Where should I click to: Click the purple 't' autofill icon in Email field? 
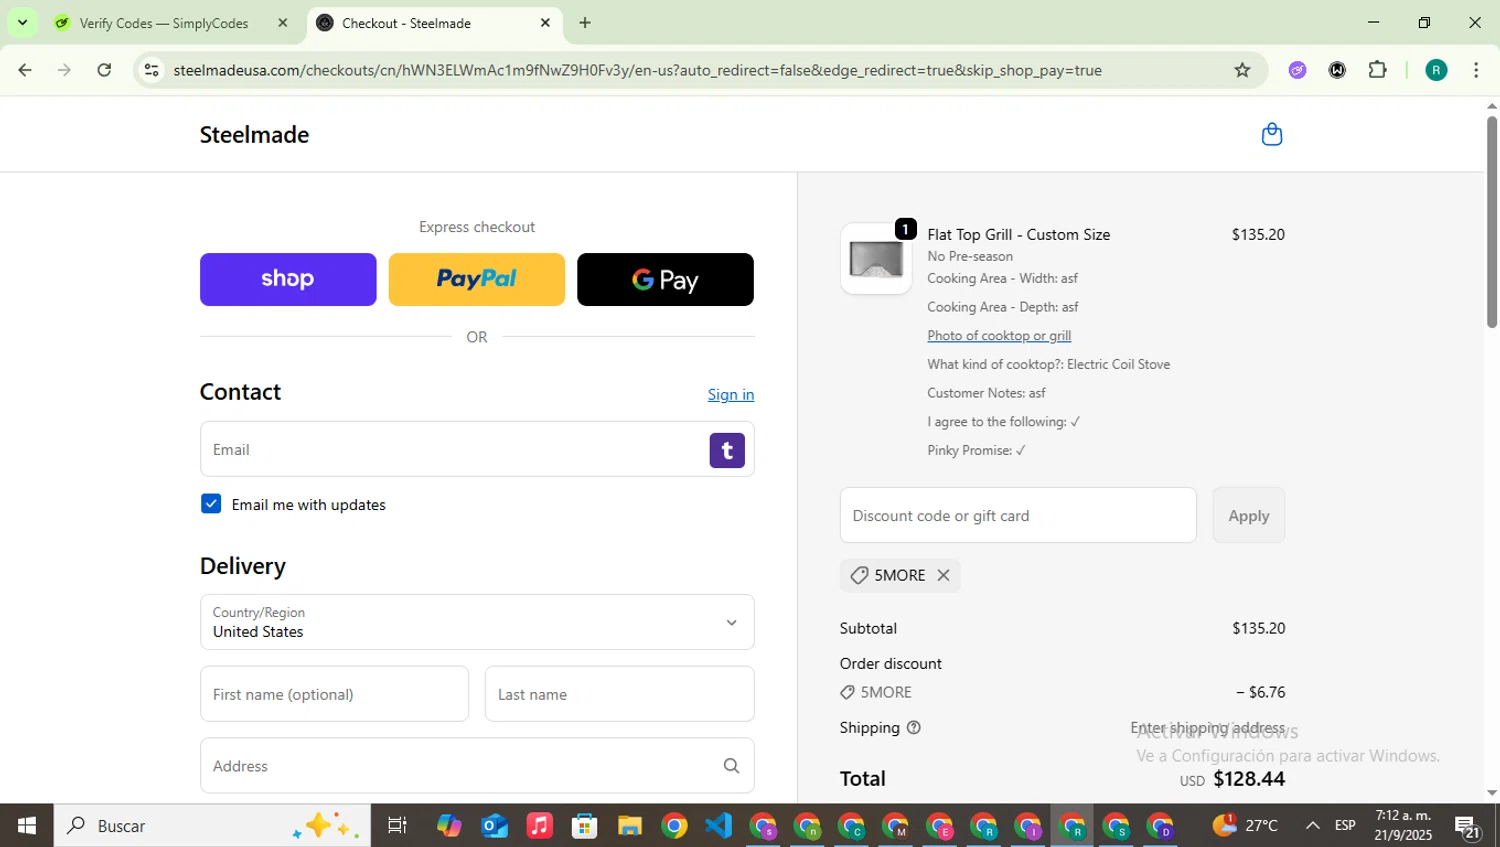click(727, 450)
